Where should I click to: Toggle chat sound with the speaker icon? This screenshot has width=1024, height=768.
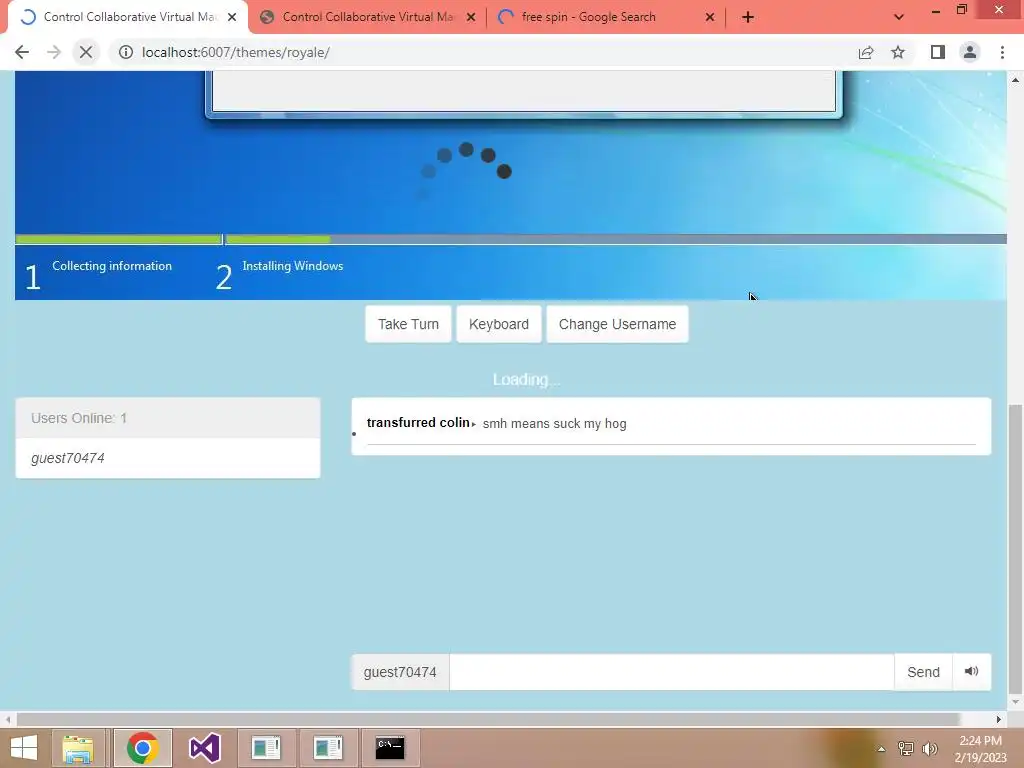click(x=972, y=672)
